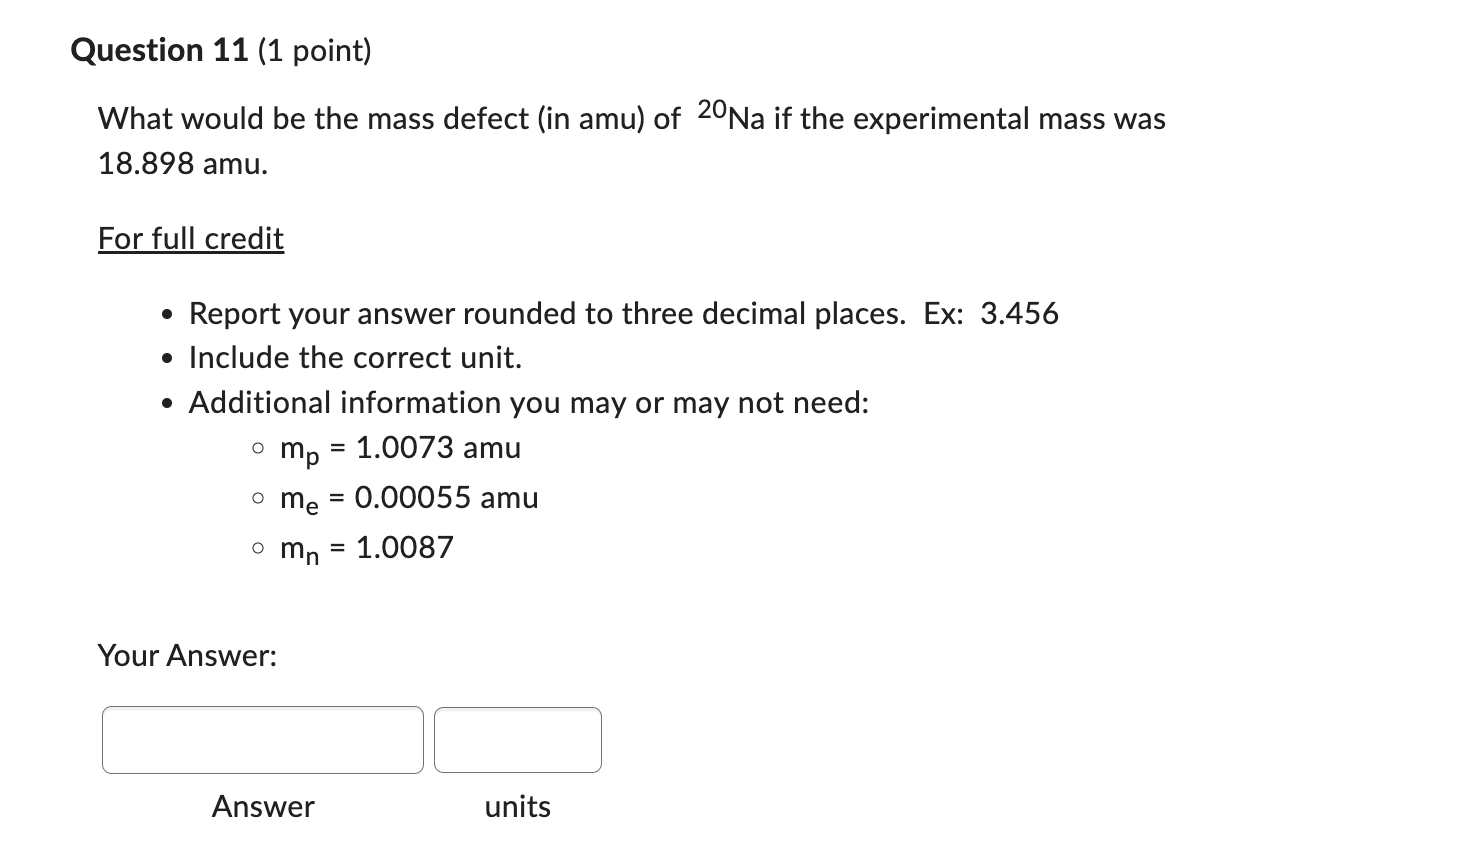Click inside the Answer input box
Viewport: 1482px width, 850px height.
(262, 740)
